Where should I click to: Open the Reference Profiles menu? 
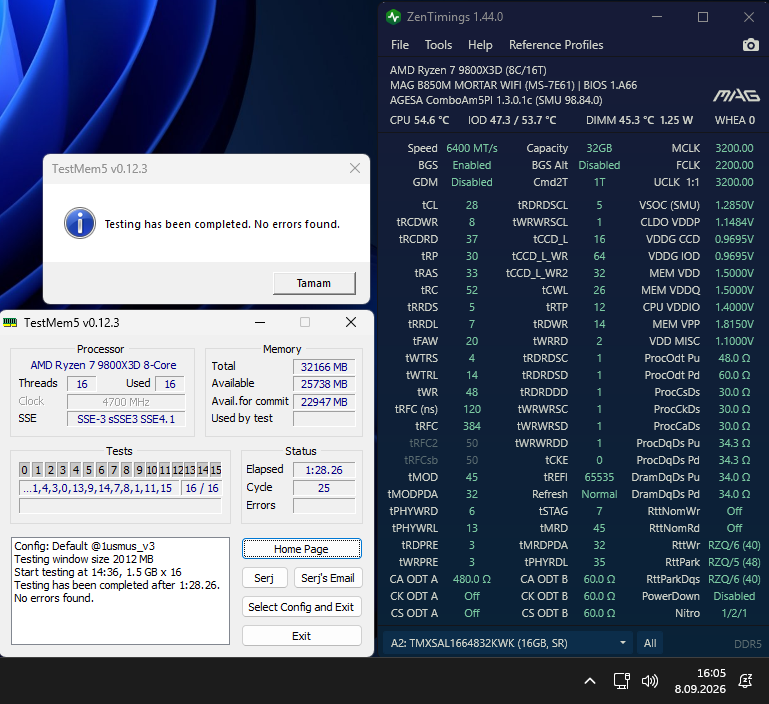point(556,45)
